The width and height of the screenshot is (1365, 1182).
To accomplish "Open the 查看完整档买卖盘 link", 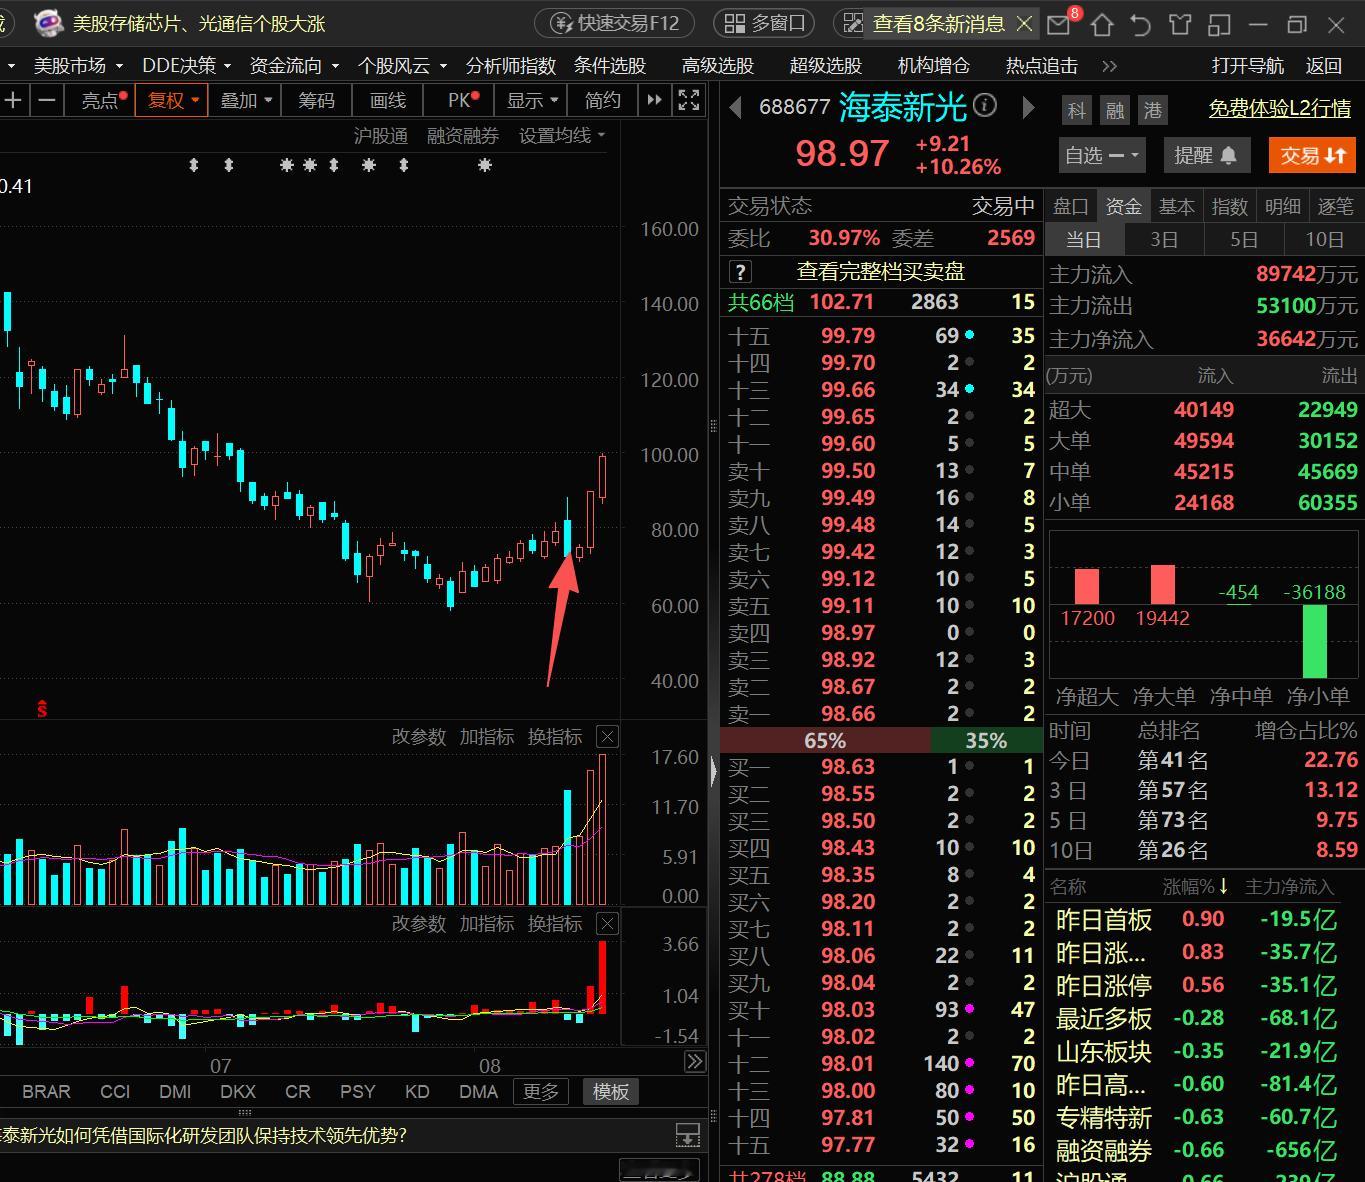I will (880, 272).
